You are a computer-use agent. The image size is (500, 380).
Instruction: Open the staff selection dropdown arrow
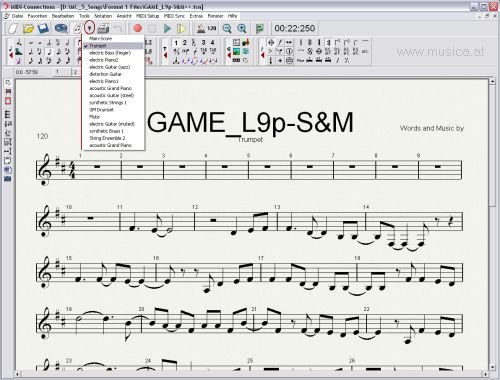pos(89,28)
